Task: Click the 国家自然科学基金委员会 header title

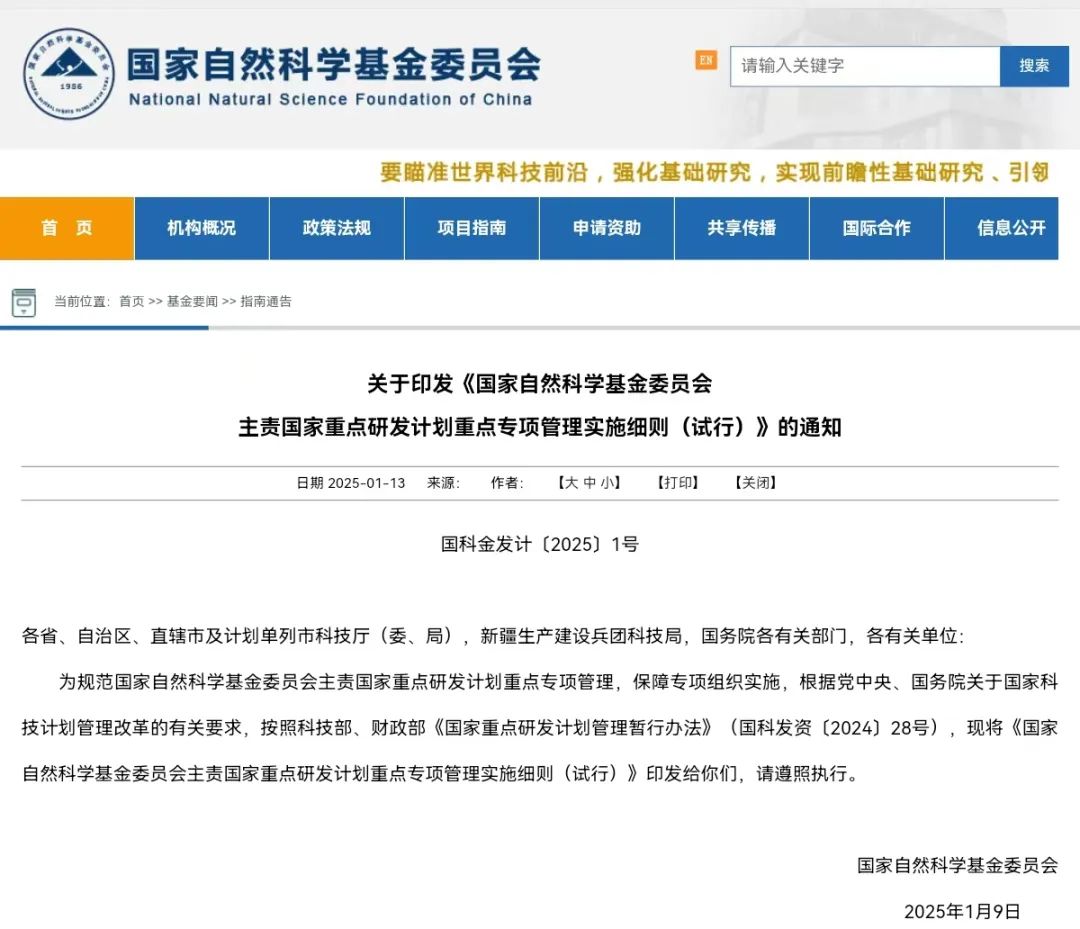Action: [334, 65]
